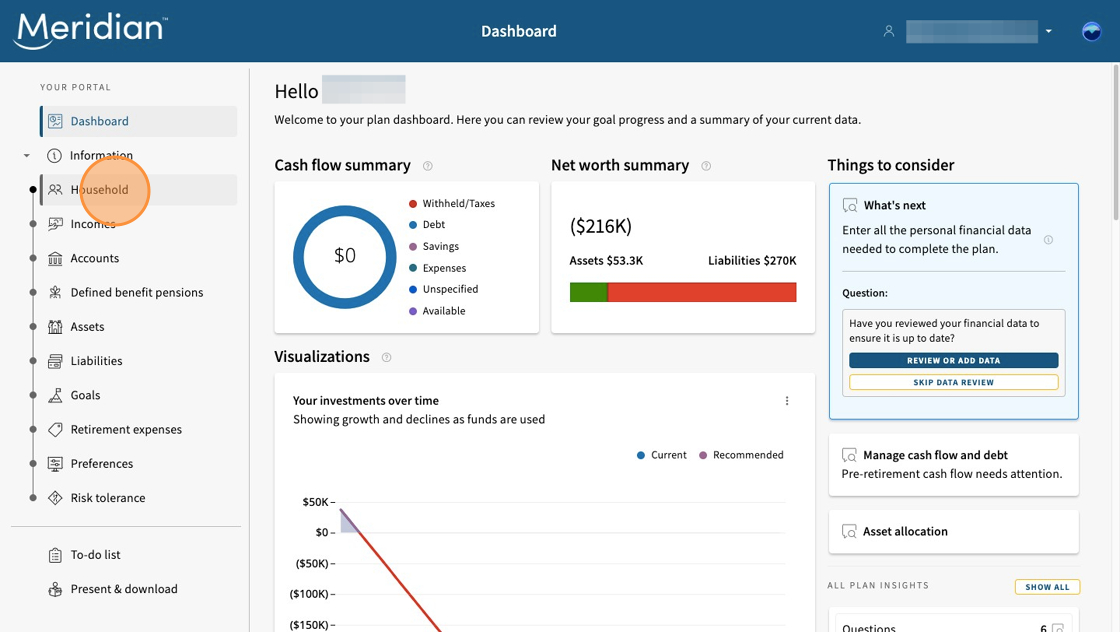Go to the Dashboard menu item
Viewport: 1120px width, 632px height.
point(139,121)
